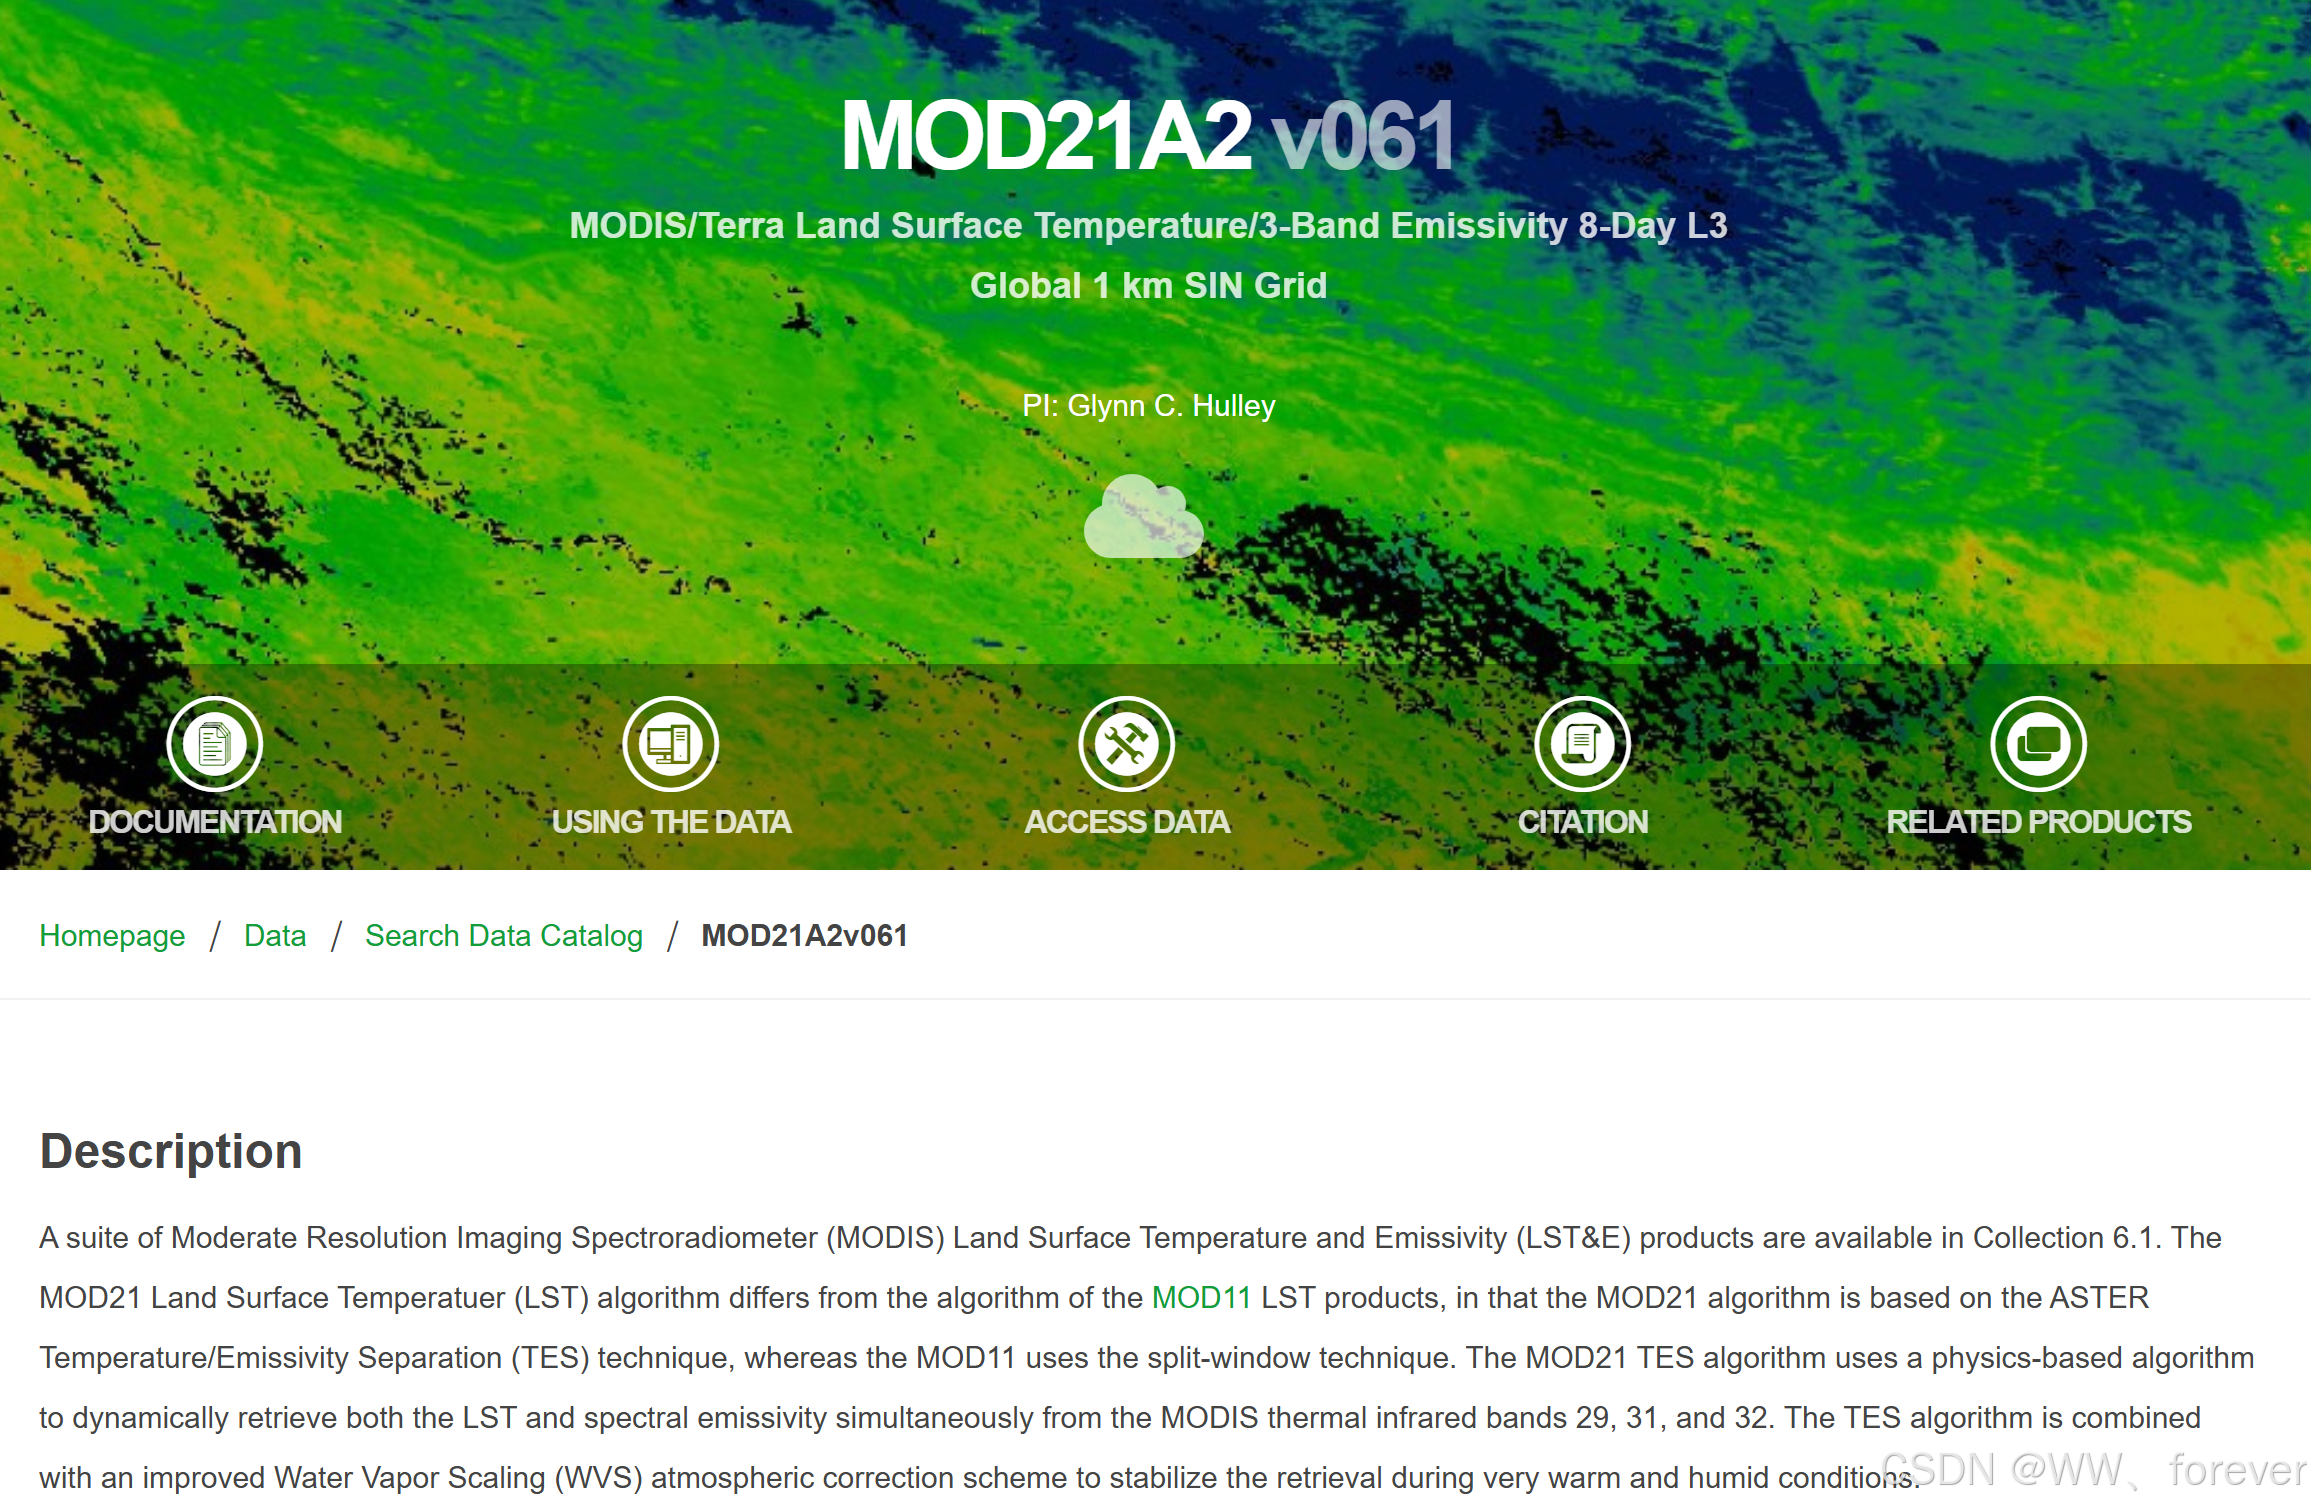Click the Related Products stacked-windows icon

pyautogui.click(x=2038, y=744)
